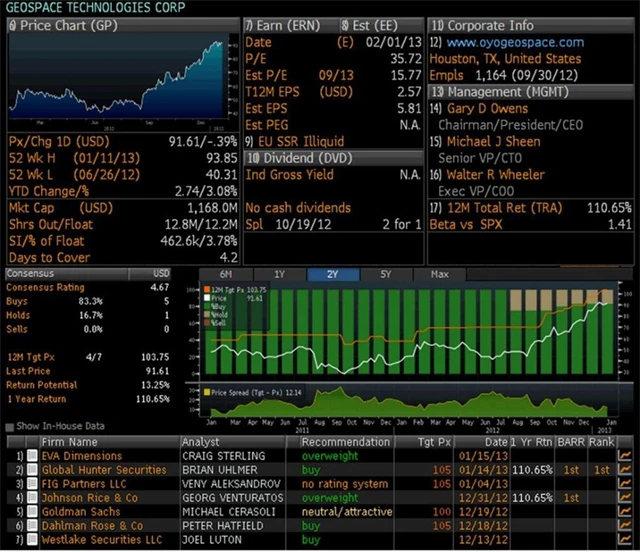Sort analyst table by Tgt Px column
640x552 pixels.
[434, 441]
